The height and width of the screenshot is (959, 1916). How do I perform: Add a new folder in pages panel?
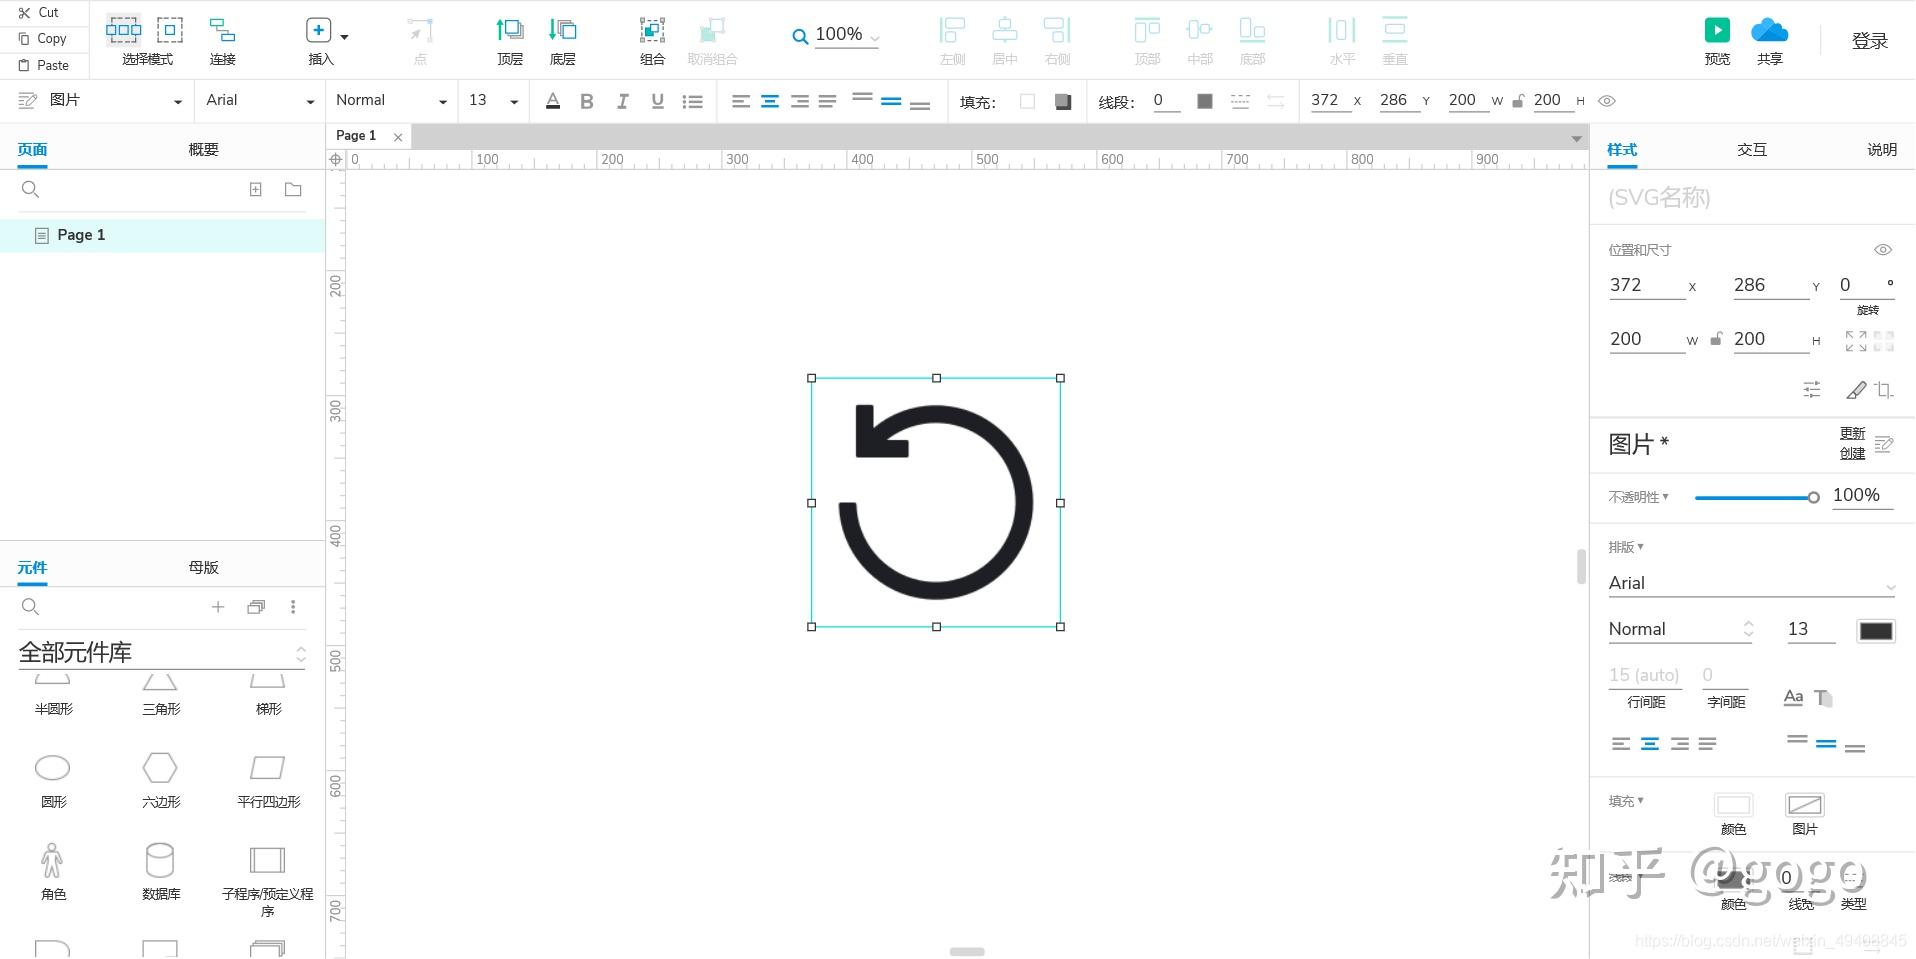point(293,190)
